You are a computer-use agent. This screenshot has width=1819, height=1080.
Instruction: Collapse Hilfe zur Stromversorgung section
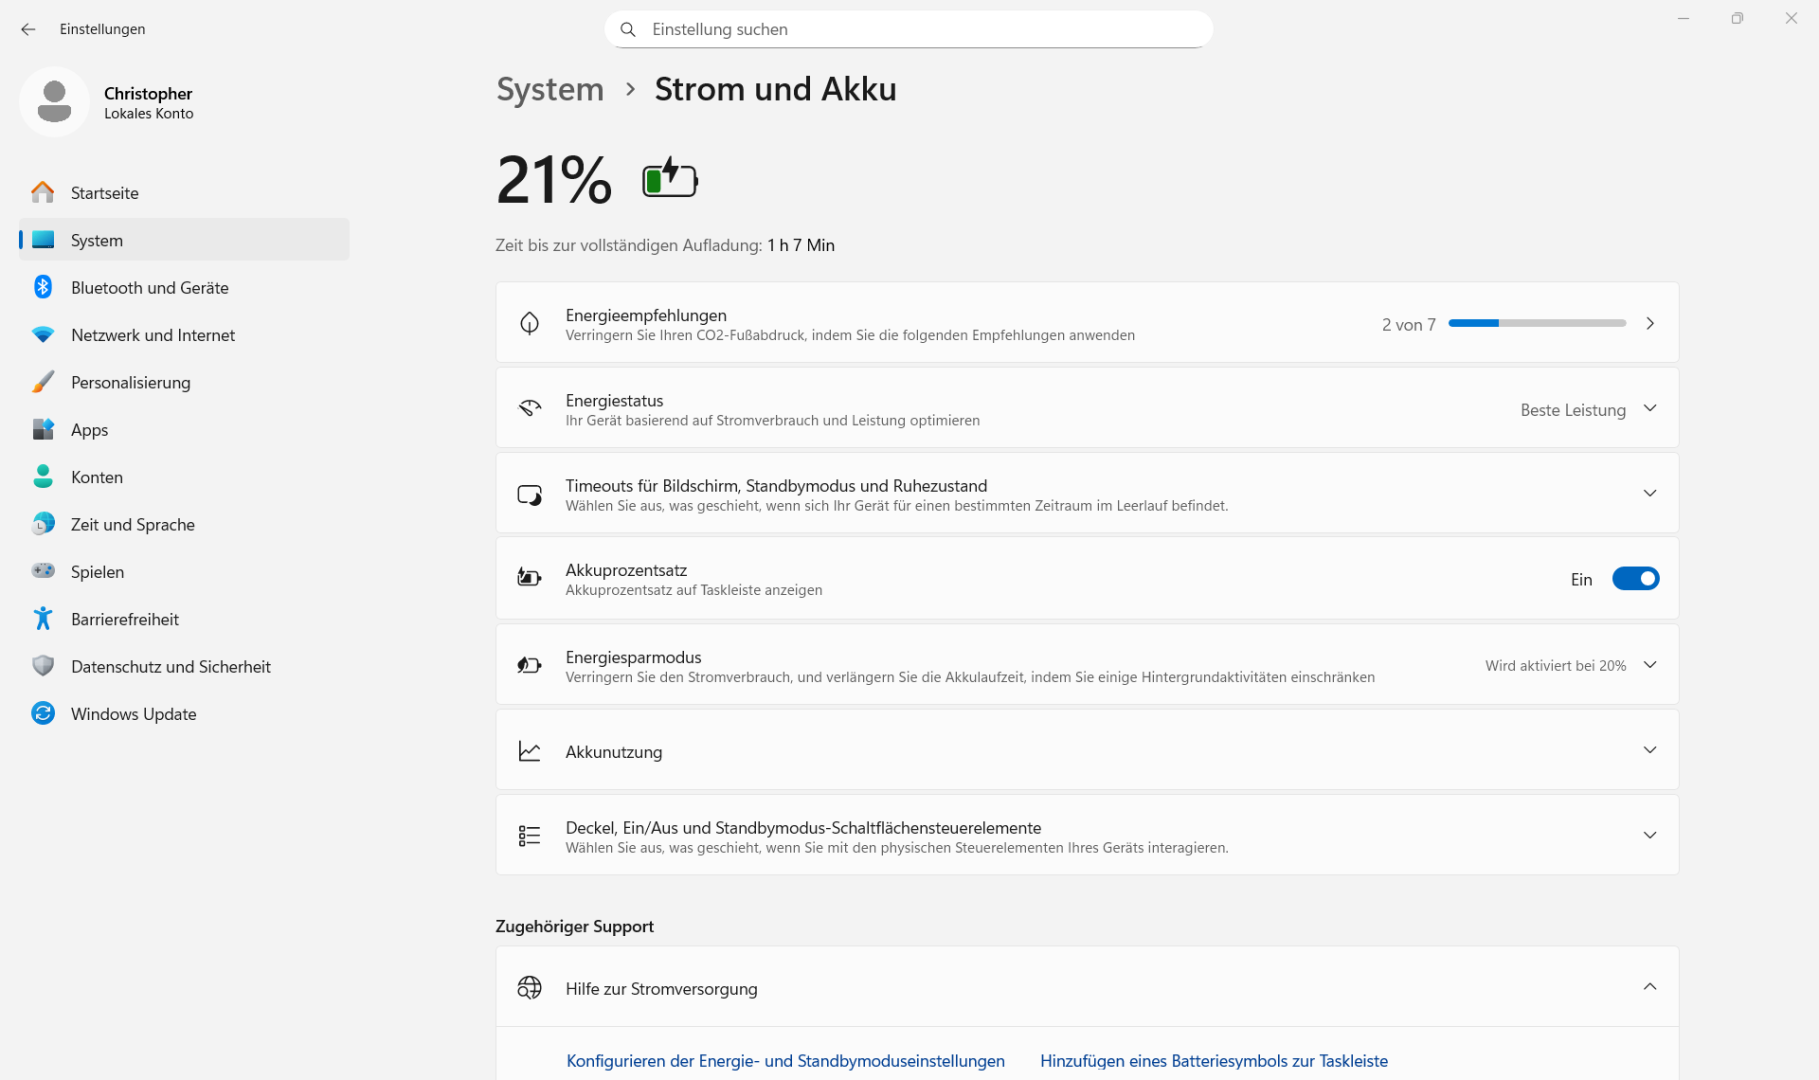coord(1649,987)
